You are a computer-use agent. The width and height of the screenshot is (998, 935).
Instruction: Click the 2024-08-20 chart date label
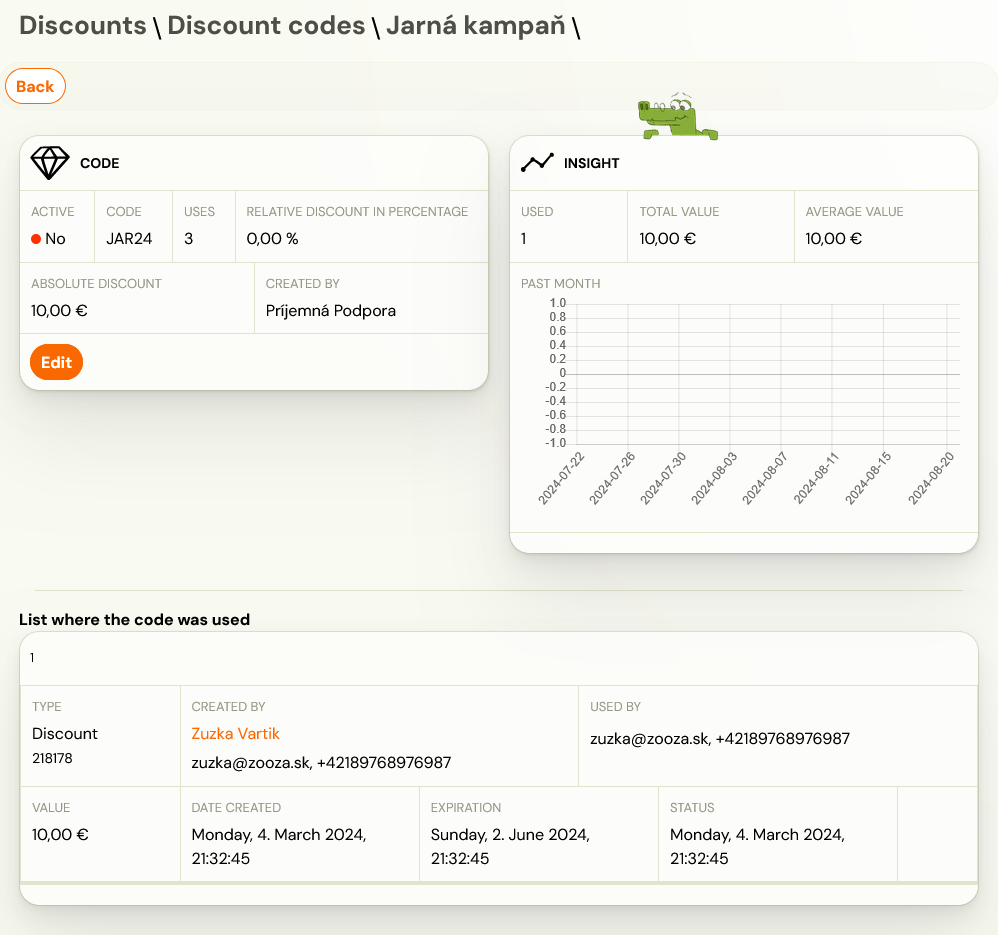coord(931,479)
